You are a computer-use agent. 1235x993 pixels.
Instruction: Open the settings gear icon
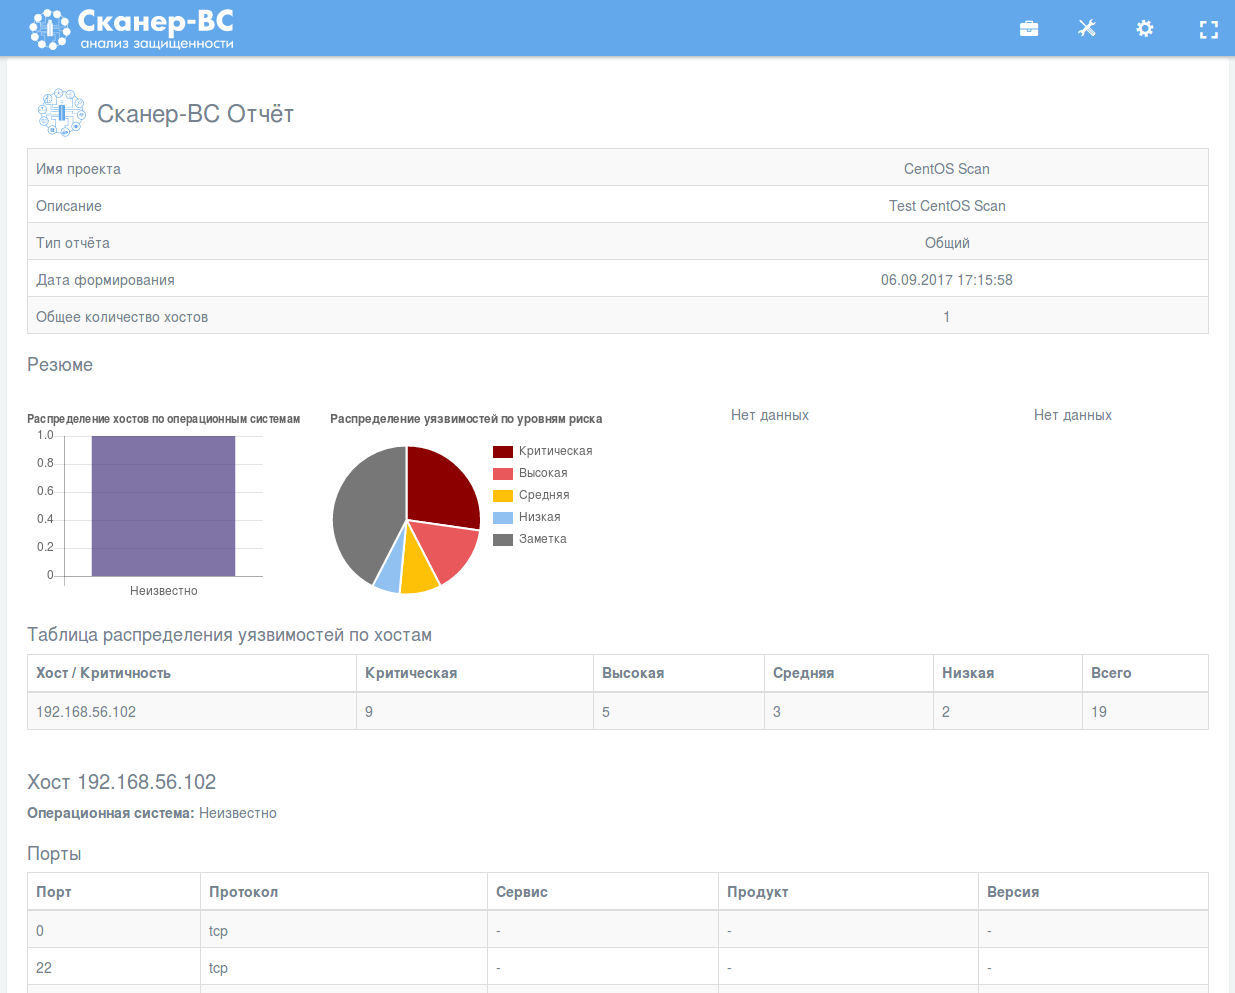point(1145,28)
